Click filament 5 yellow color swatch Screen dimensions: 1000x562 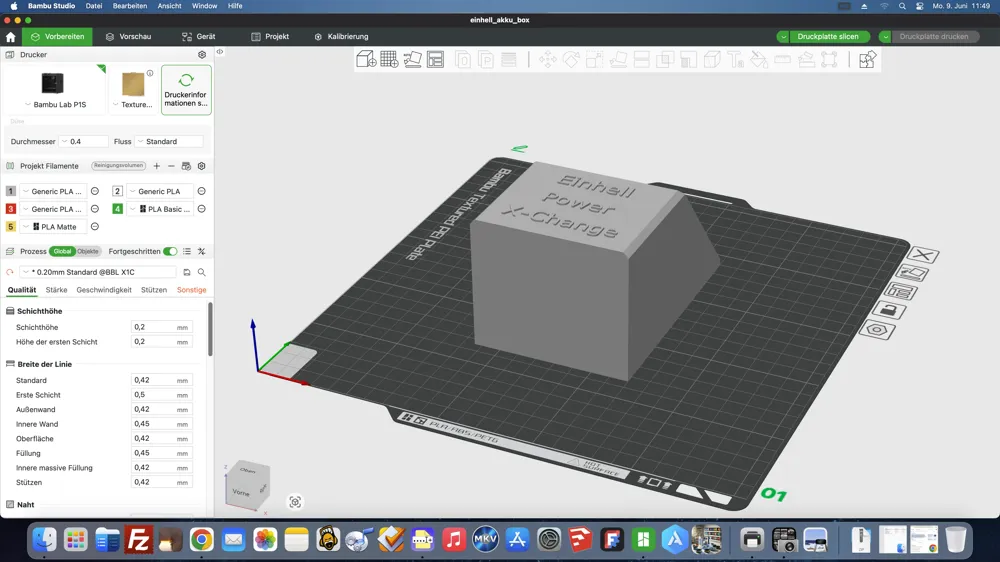11,227
